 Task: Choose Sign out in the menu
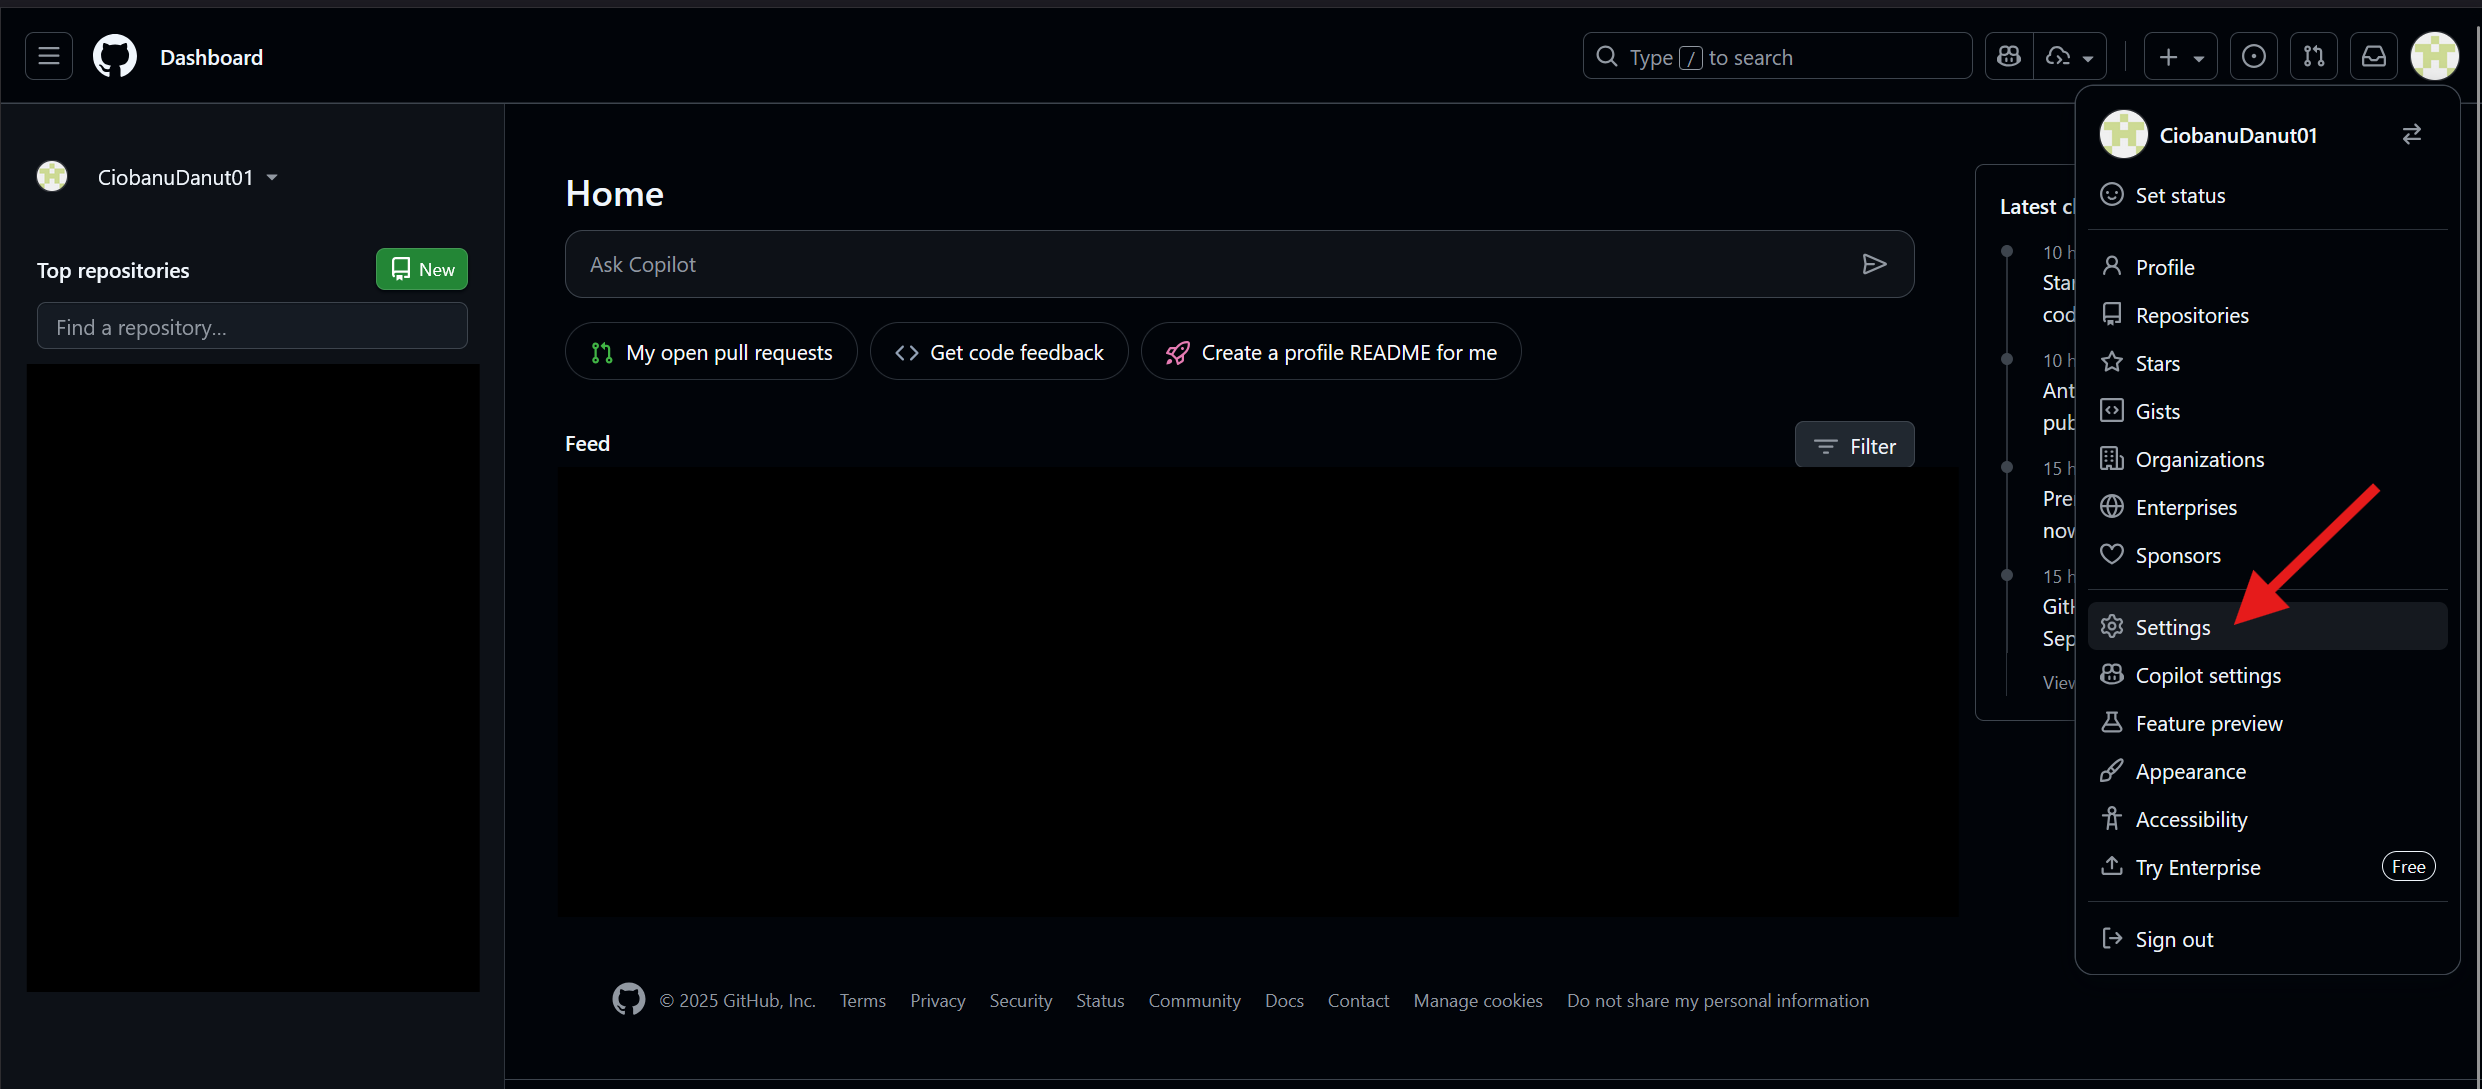(2174, 939)
